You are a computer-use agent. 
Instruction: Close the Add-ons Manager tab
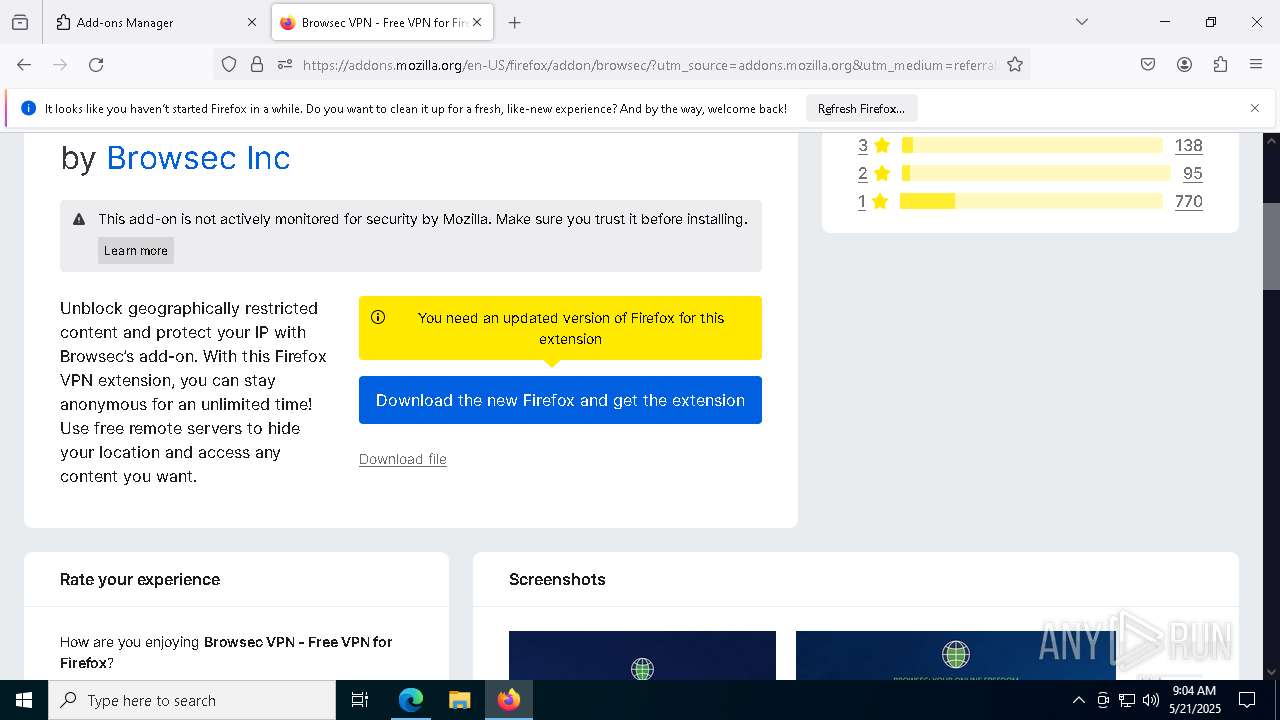pyautogui.click(x=252, y=22)
